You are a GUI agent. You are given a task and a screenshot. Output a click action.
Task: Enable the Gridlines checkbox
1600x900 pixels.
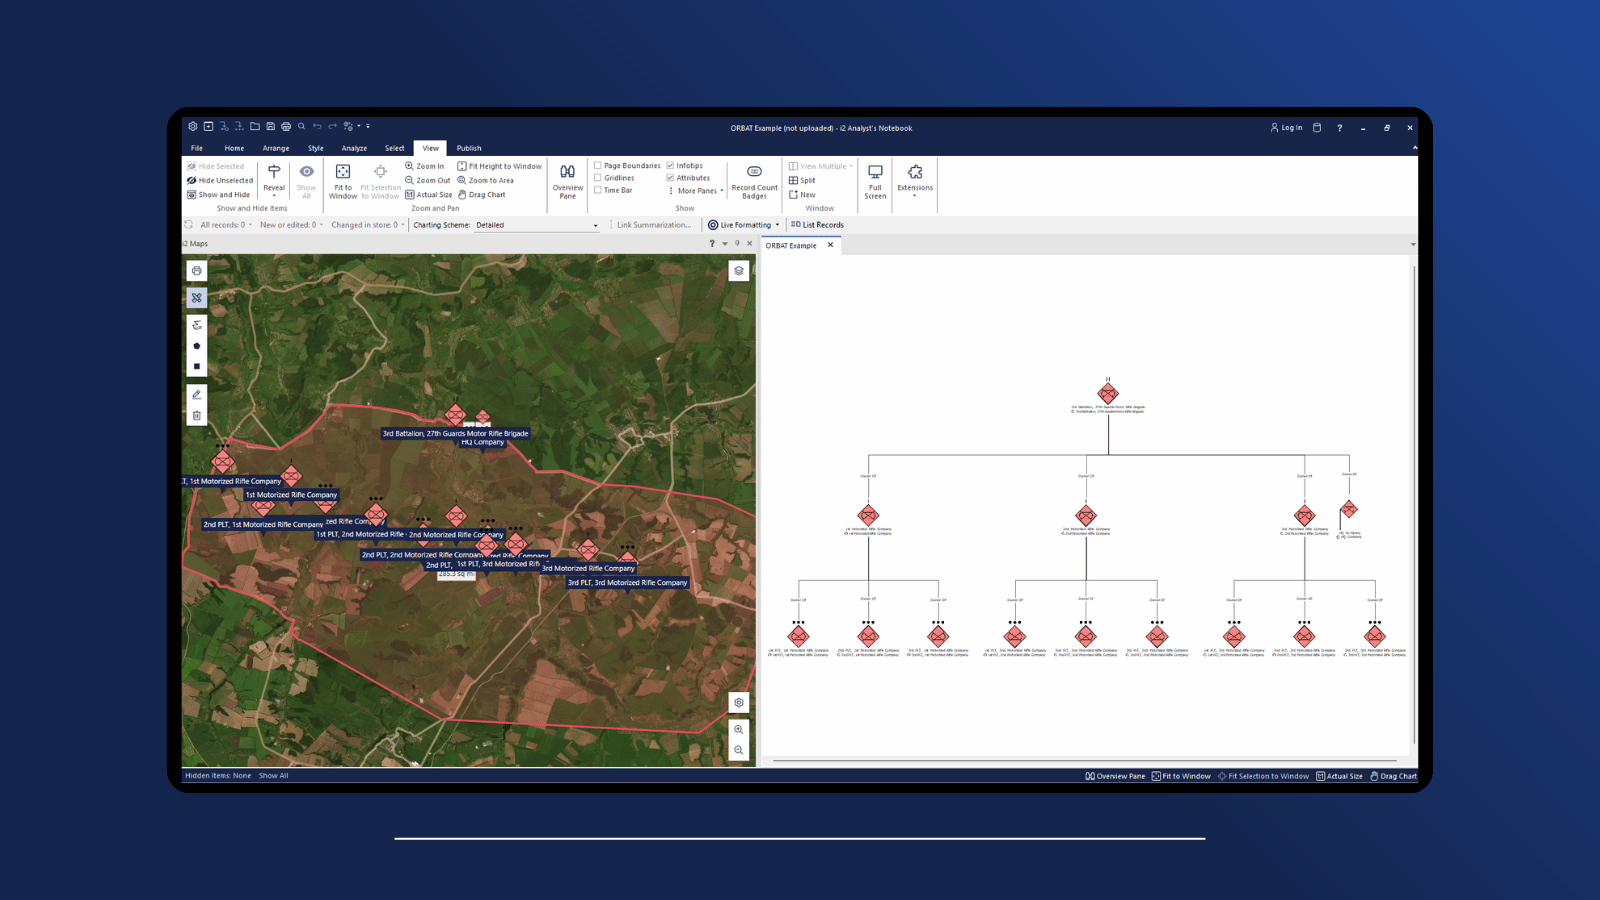pyautogui.click(x=598, y=178)
